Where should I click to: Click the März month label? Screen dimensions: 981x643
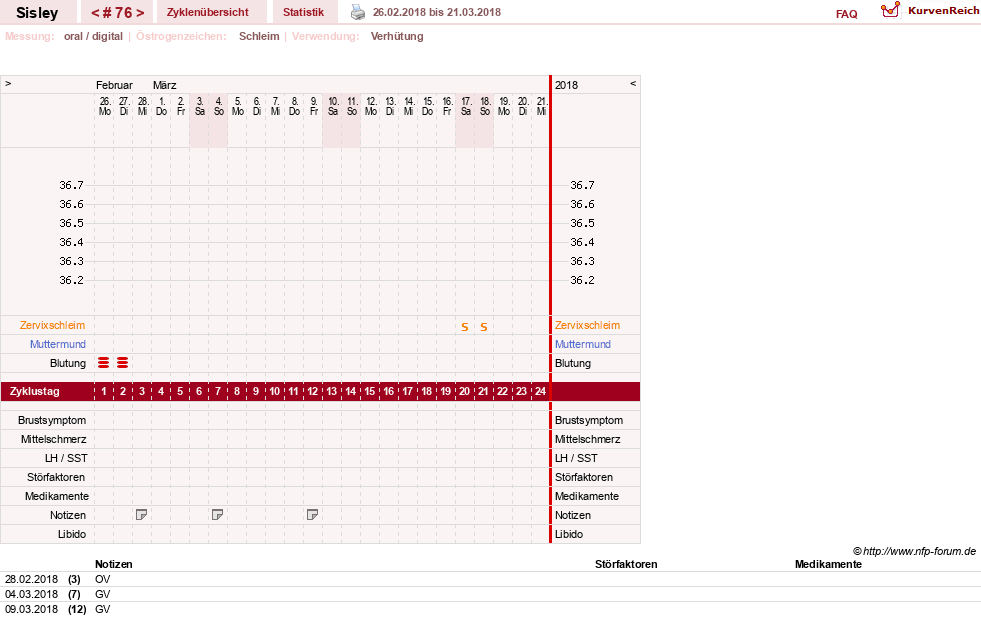coord(165,85)
